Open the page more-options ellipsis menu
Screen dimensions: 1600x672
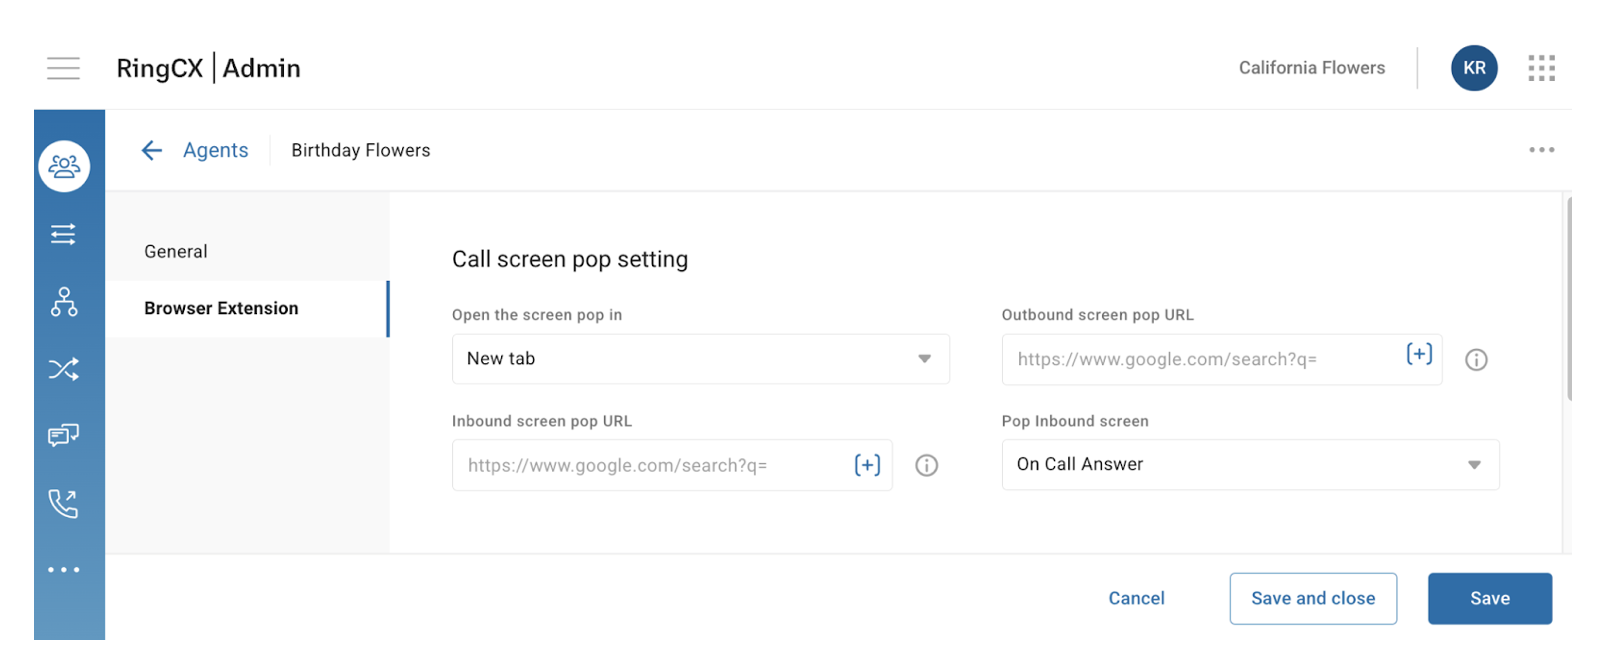pyautogui.click(x=1541, y=150)
